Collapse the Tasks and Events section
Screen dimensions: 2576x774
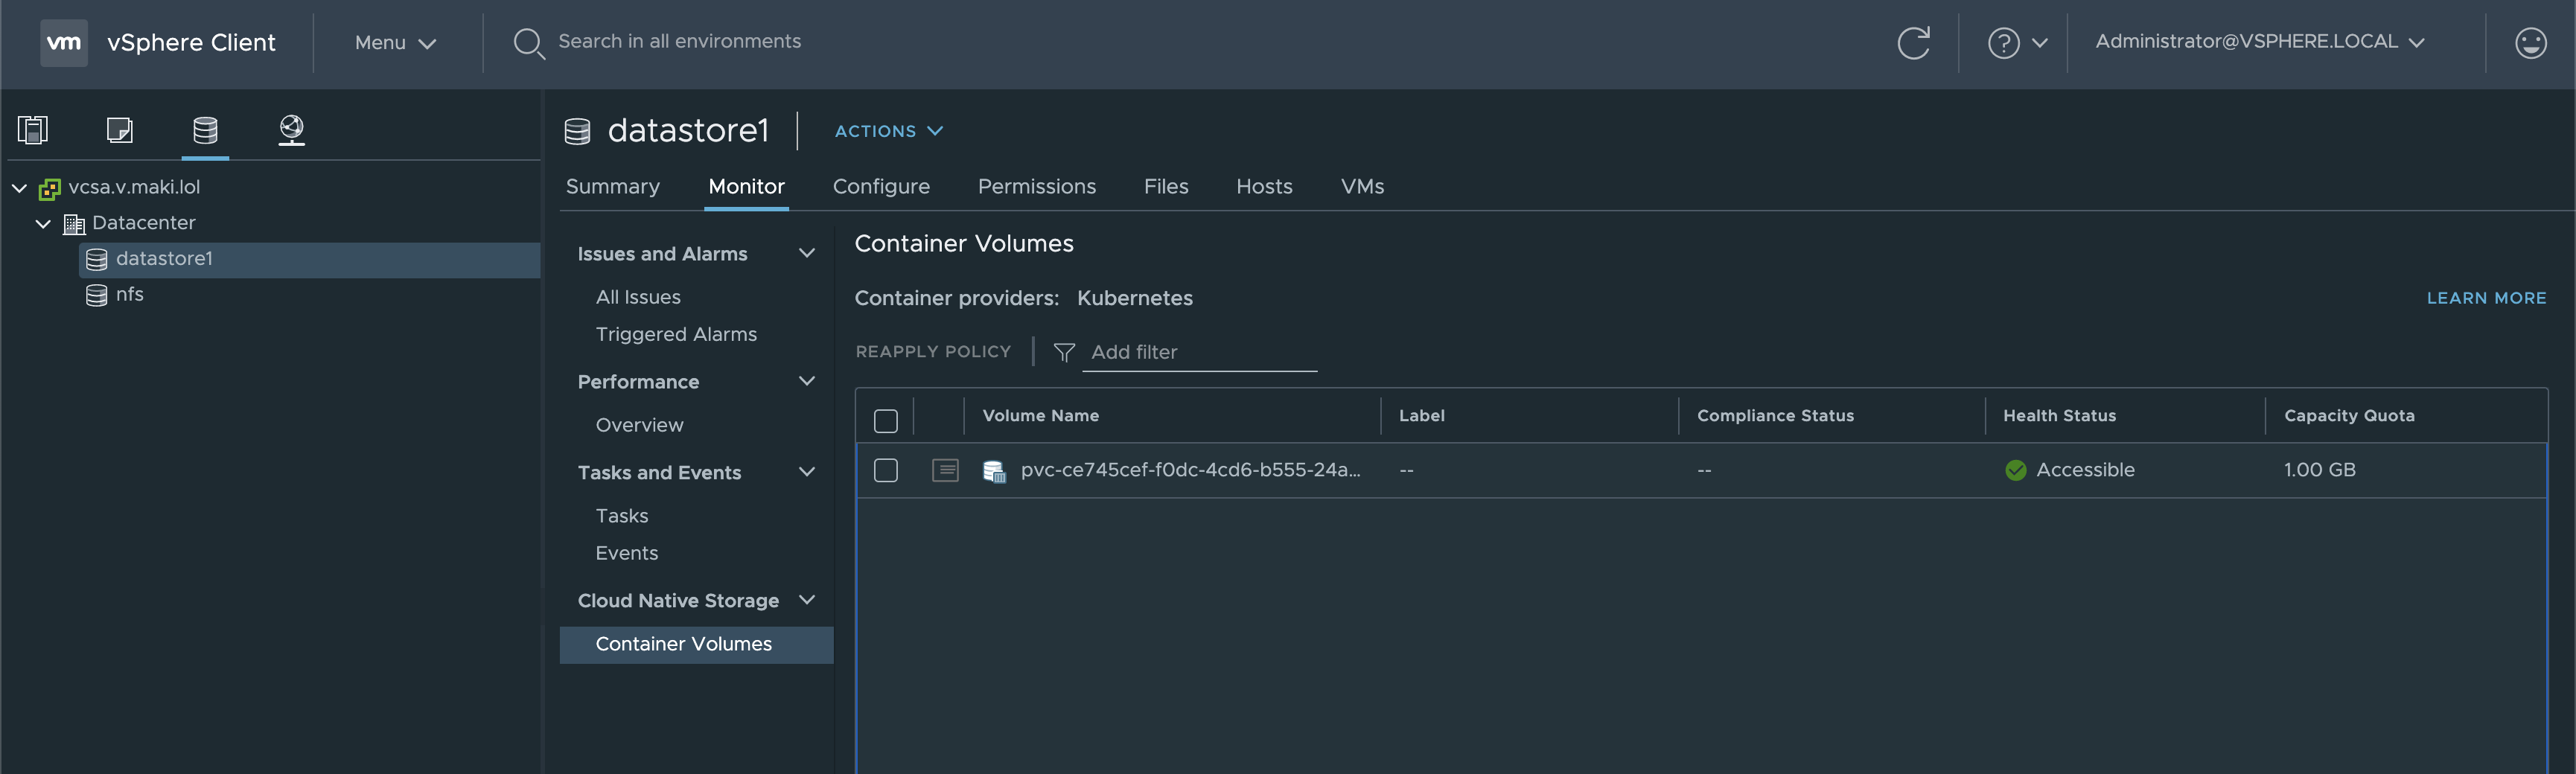click(x=806, y=472)
